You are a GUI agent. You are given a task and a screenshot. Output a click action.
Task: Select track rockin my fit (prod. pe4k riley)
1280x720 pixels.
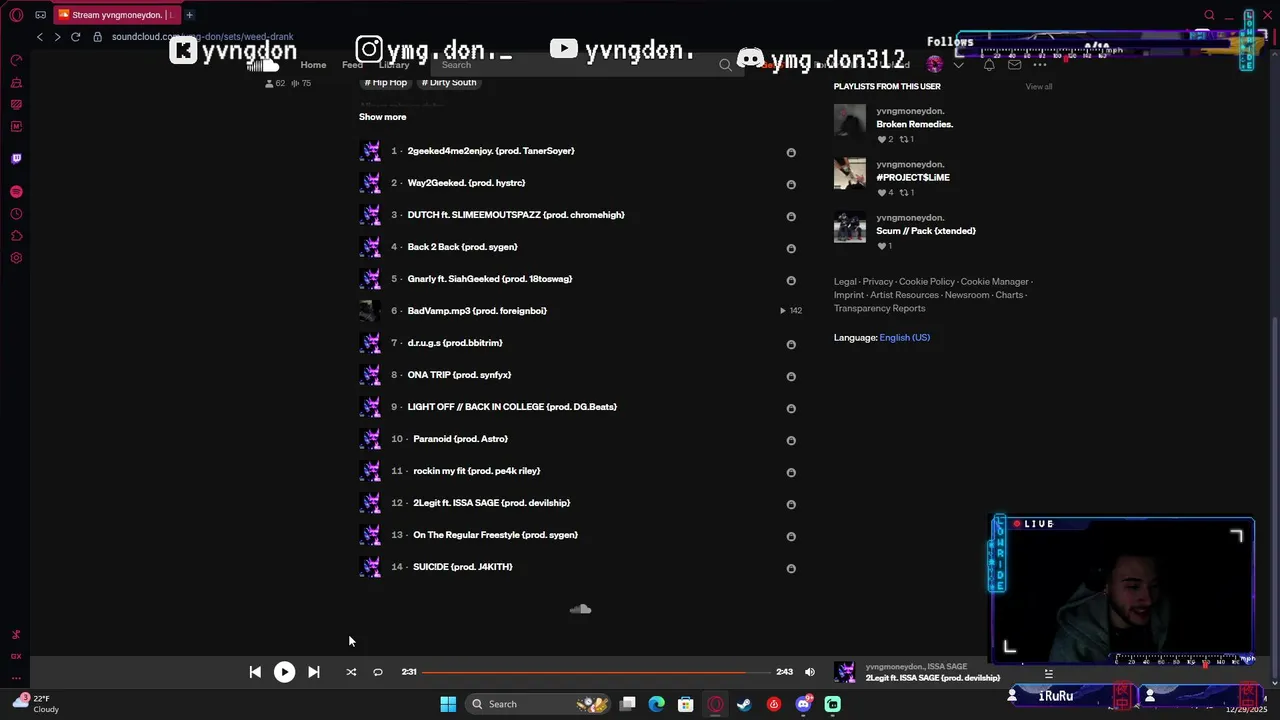pyautogui.click(x=476, y=471)
